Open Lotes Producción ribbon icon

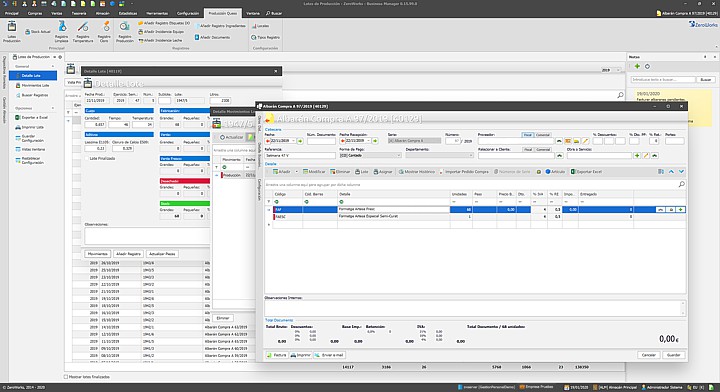click(x=11, y=32)
